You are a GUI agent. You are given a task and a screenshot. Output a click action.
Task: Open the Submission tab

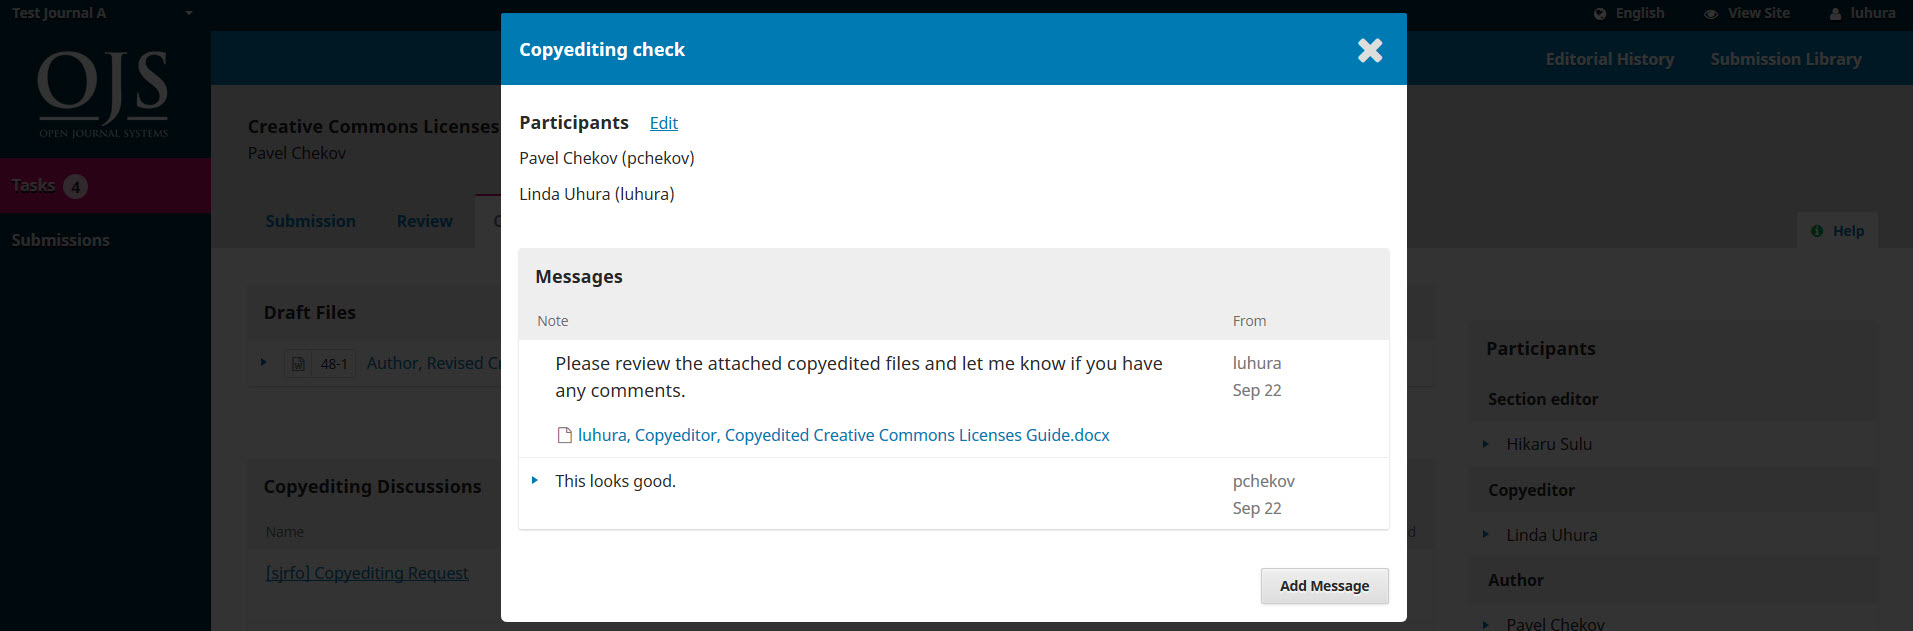coord(310,220)
